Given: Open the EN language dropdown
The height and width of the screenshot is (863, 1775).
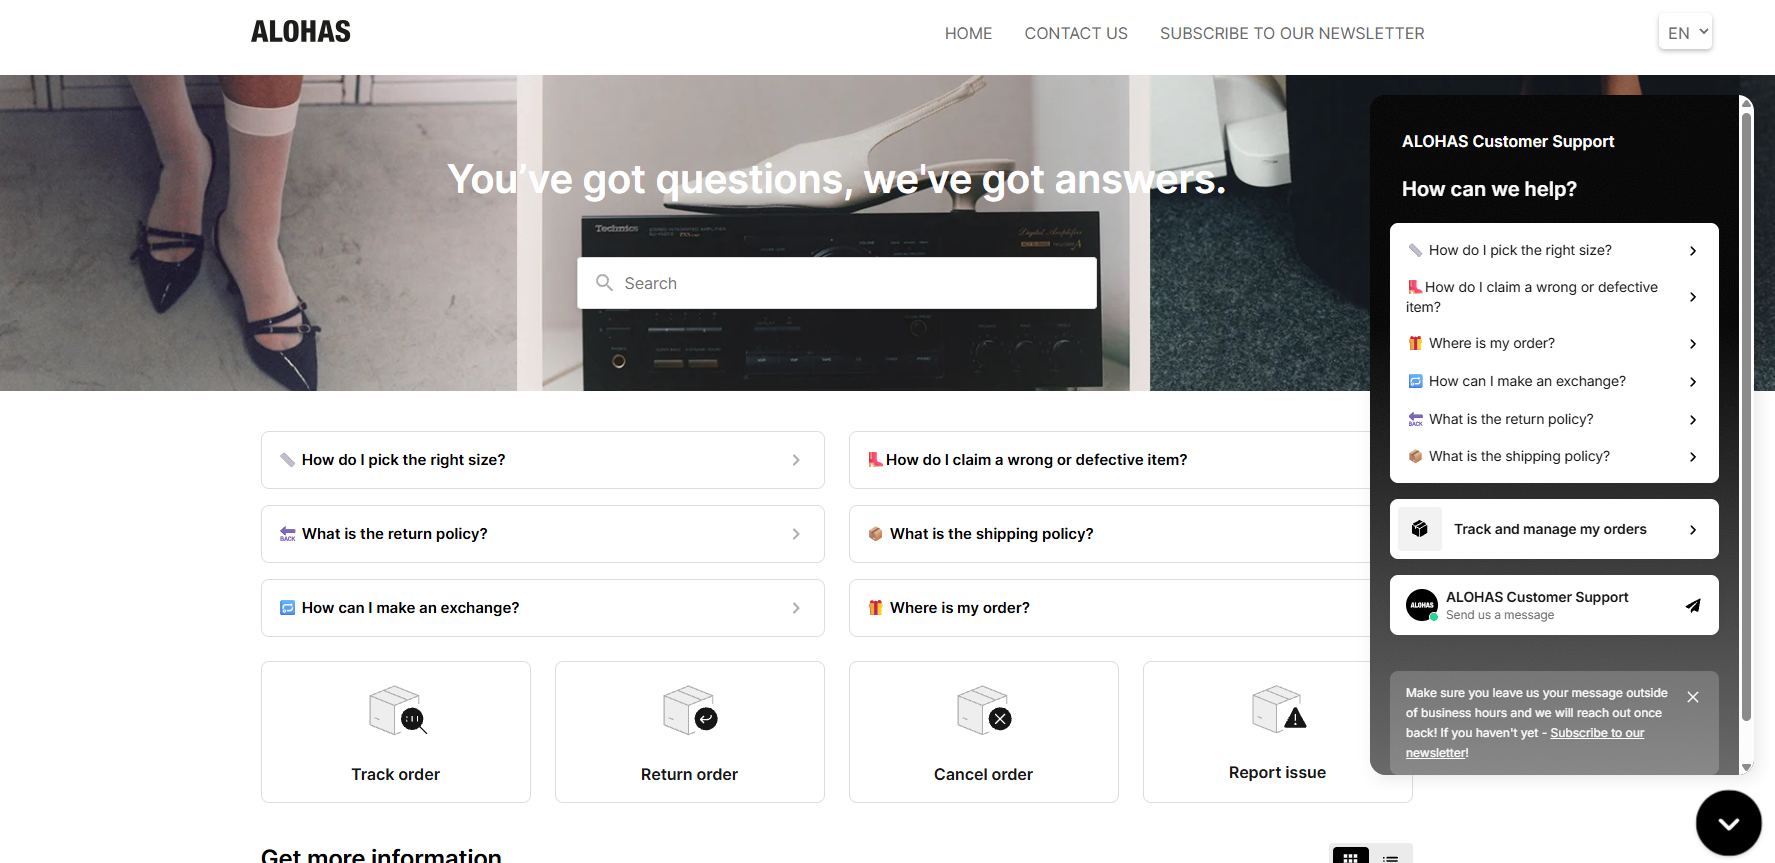Looking at the screenshot, I should pyautogui.click(x=1685, y=33).
